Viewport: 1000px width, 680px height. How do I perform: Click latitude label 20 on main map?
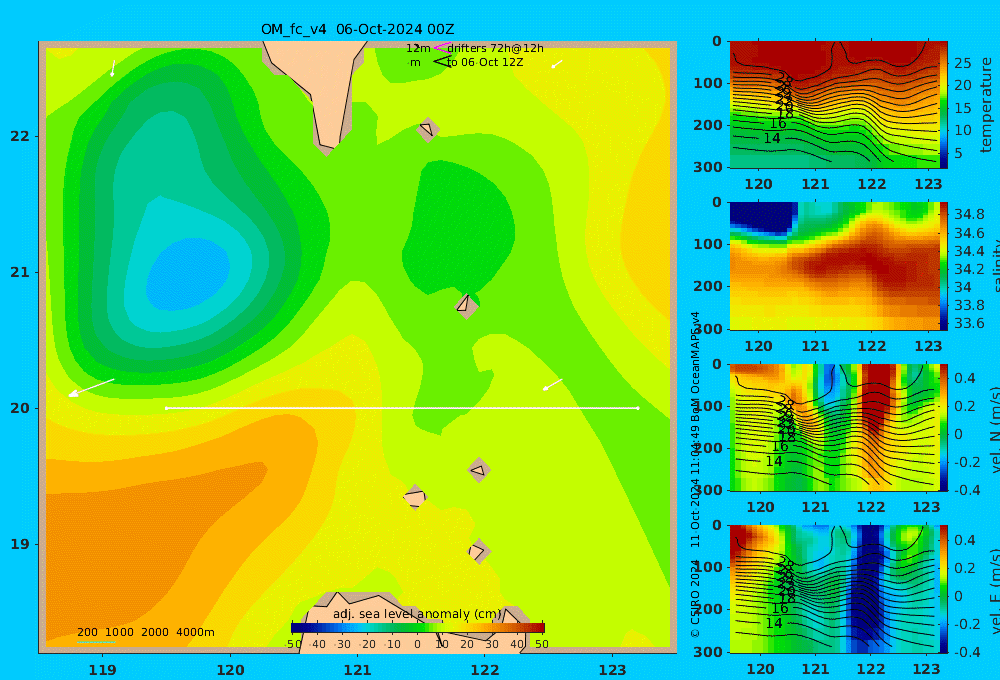pos(20,408)
